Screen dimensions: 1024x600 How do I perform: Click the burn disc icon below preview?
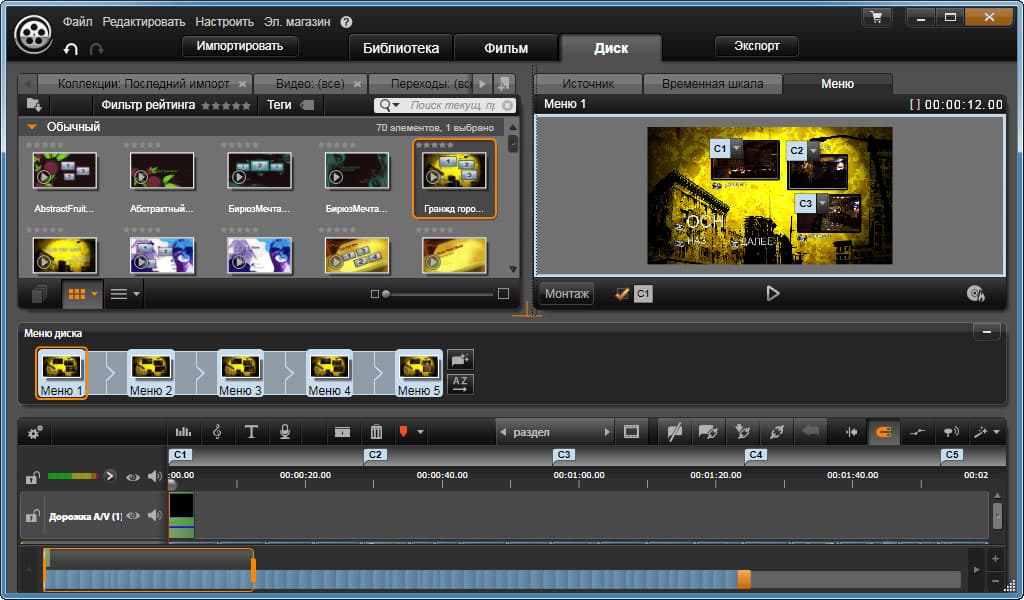tap(976, 293)
